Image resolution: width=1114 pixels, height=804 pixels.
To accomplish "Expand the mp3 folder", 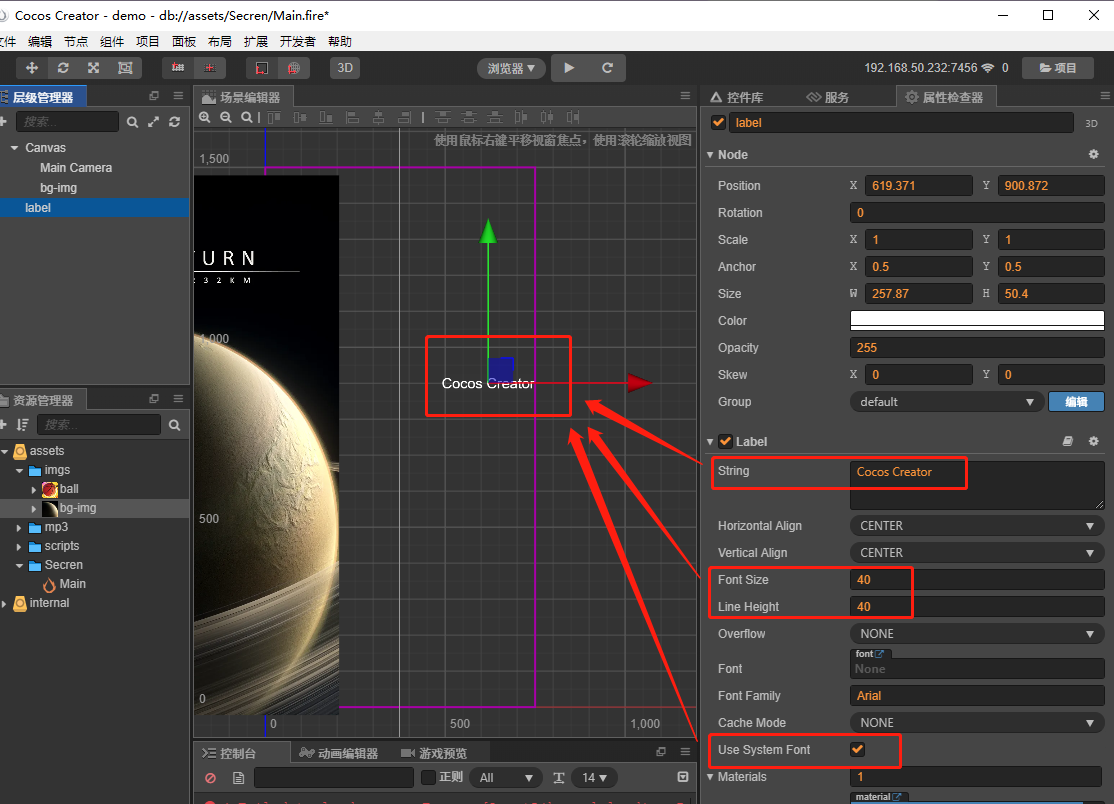I will [19, 528].
